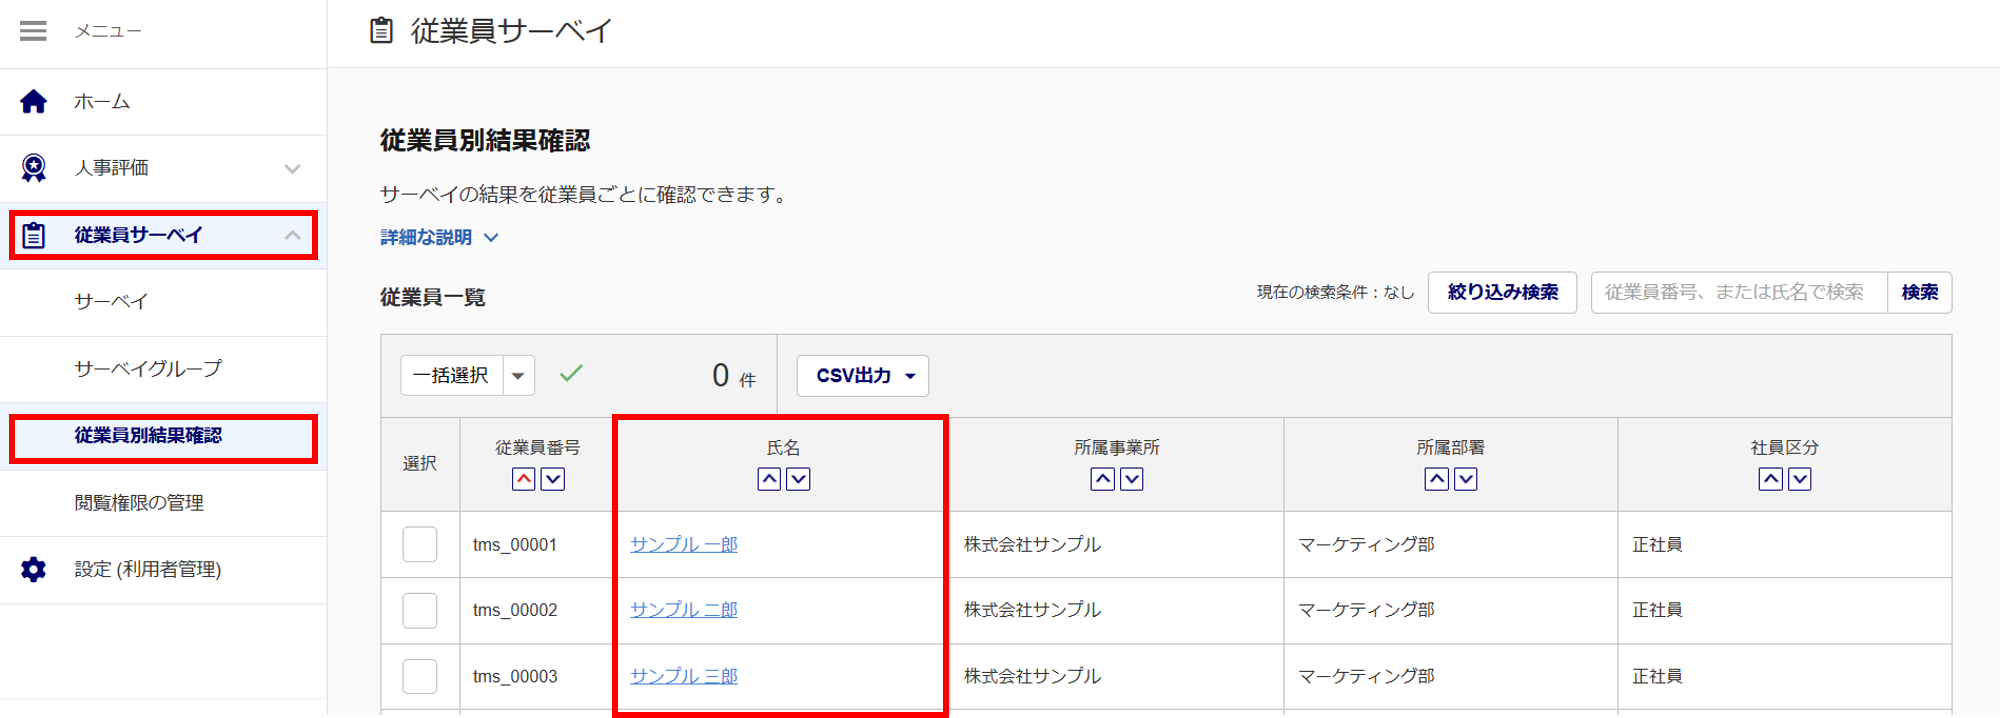The width and height of the screenshot is (2000, 718).
Task: Open サンプル 一郎 employee link
Action: pos(684,545)
